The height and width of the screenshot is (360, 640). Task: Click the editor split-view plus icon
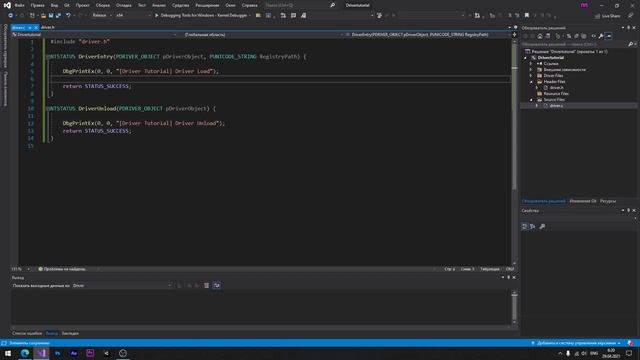(x=514, y=35)
